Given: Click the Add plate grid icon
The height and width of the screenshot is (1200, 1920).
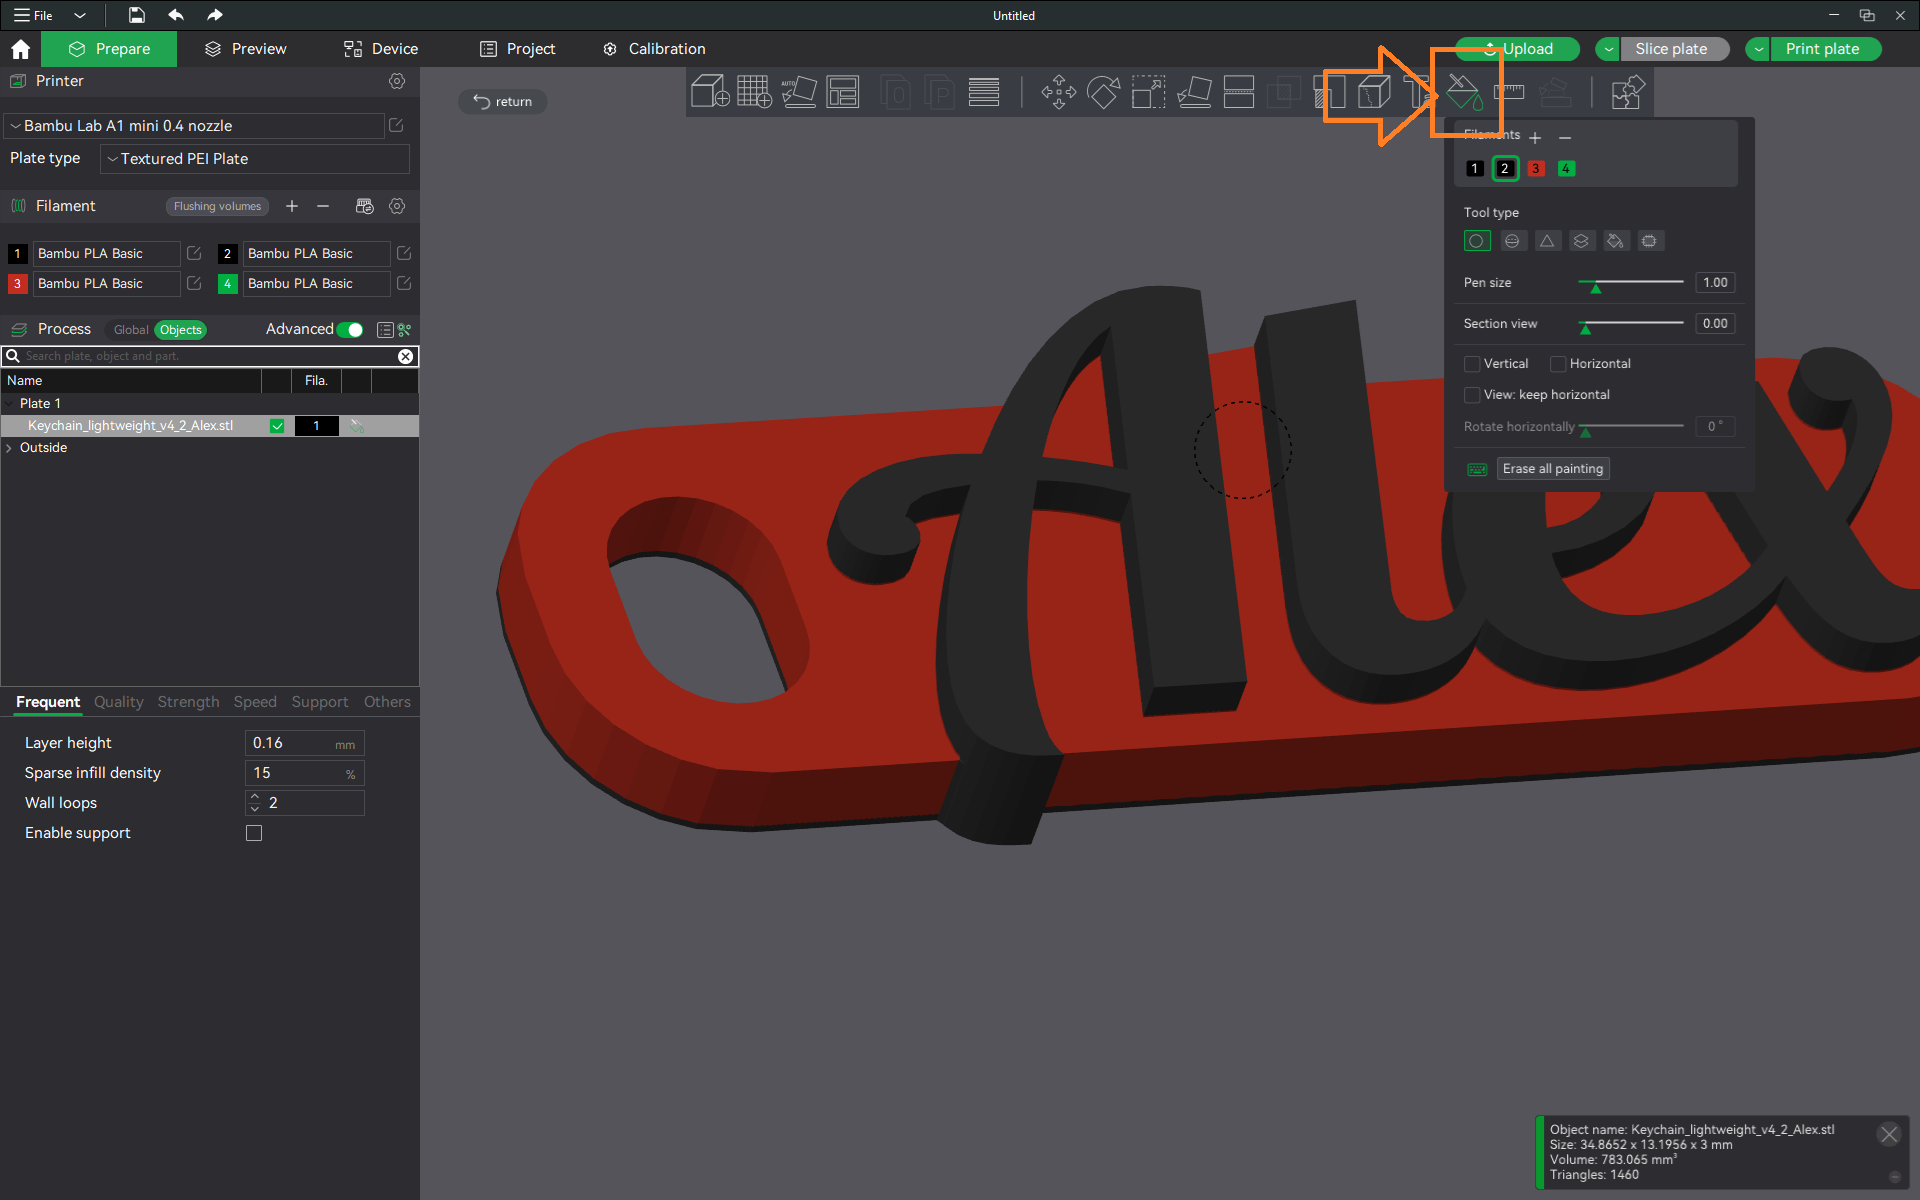Looking at the screenshot, I should (754, 92).
